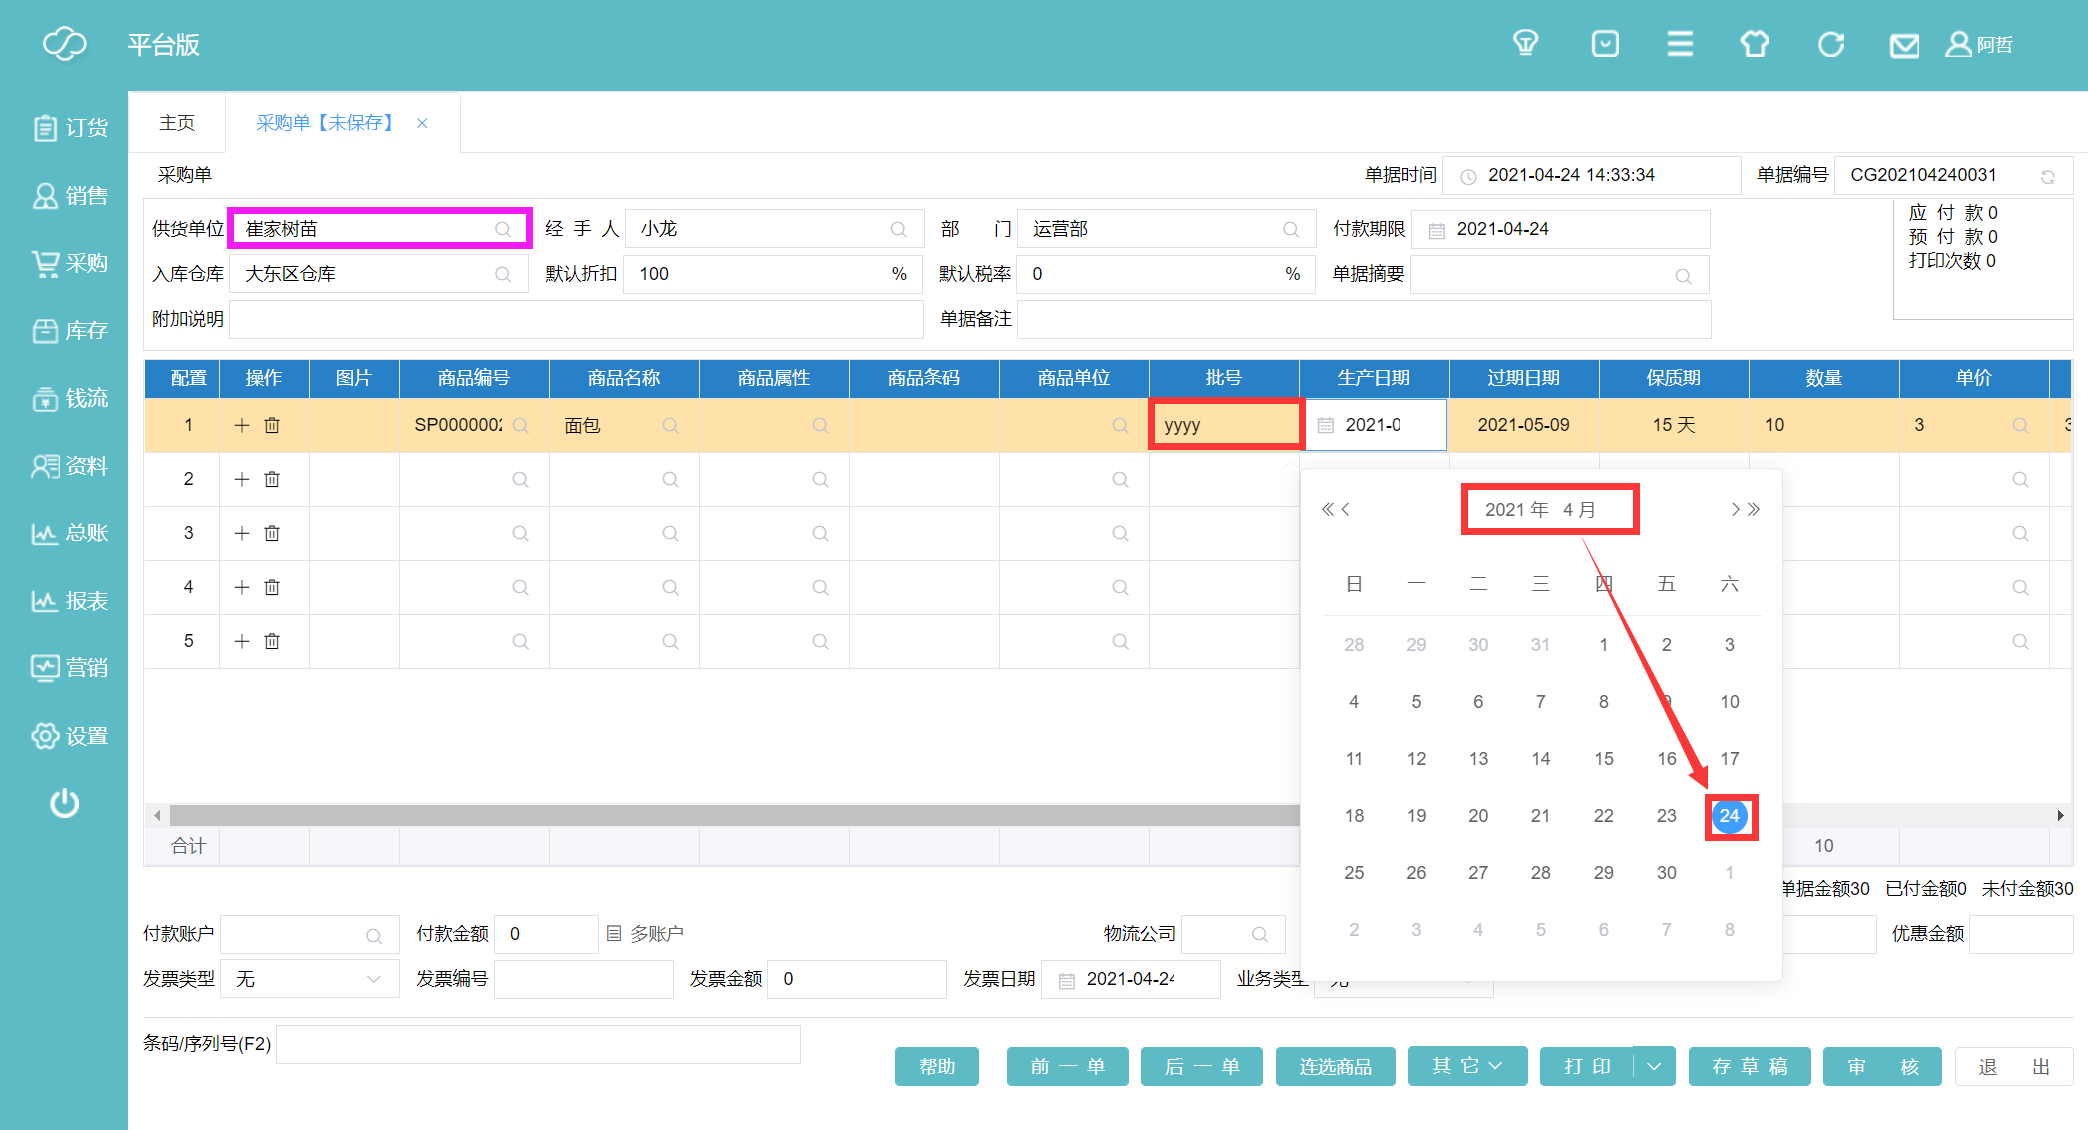
Task: Delete row 1 using trash icon
Action: pyautogui.click(x=272, y=425)
